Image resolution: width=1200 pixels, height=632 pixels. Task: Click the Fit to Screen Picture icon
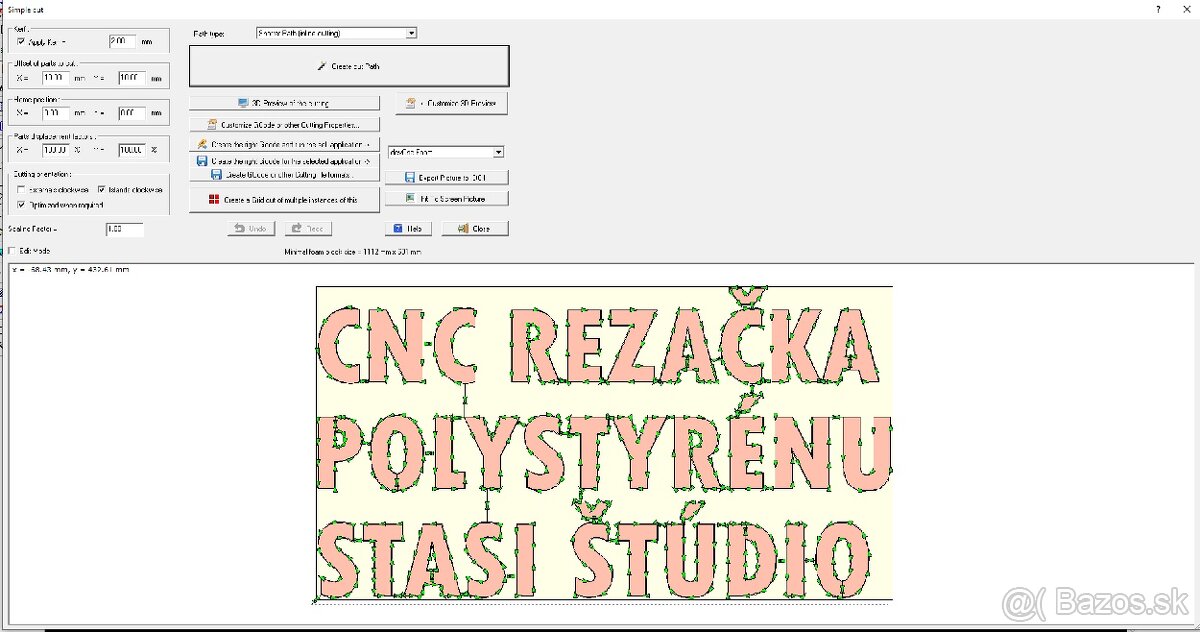pos(409,198)
